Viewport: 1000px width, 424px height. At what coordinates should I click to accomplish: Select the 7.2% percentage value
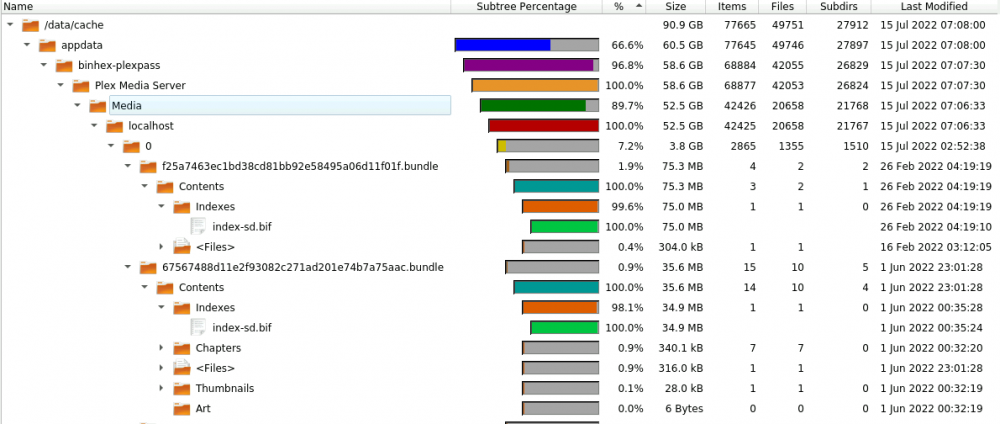pos(631,146)
